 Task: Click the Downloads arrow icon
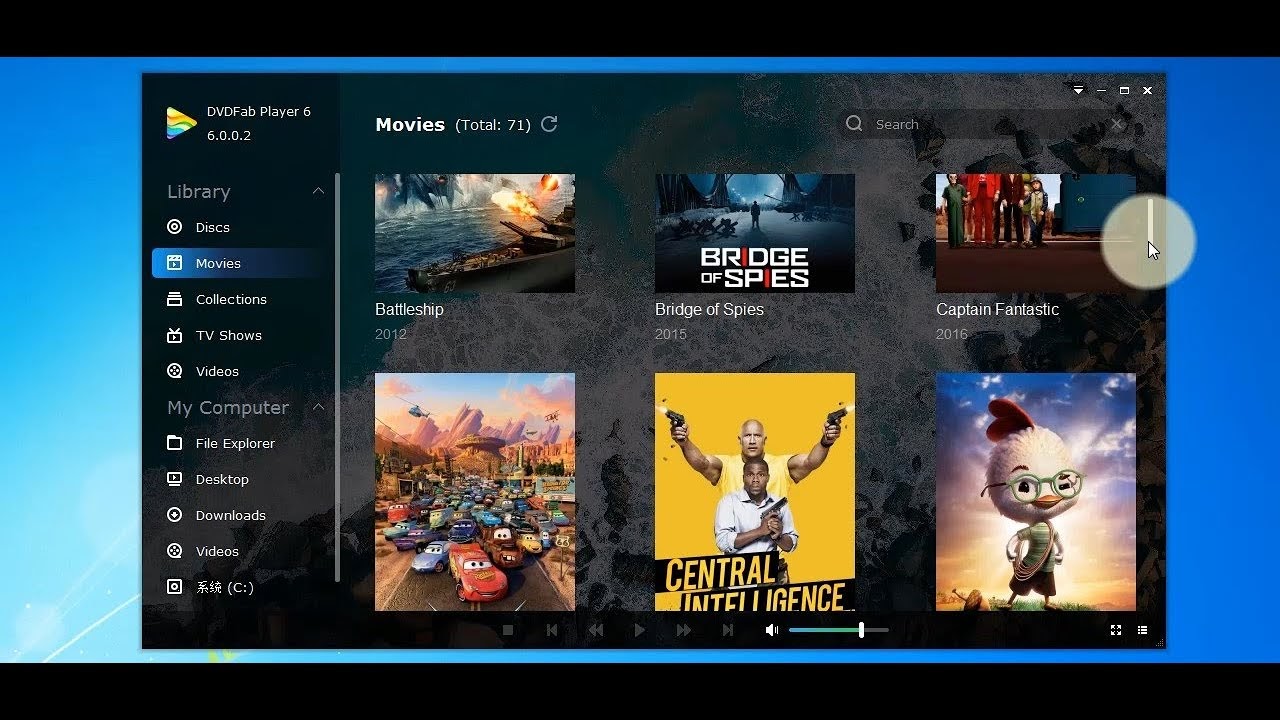175,515
